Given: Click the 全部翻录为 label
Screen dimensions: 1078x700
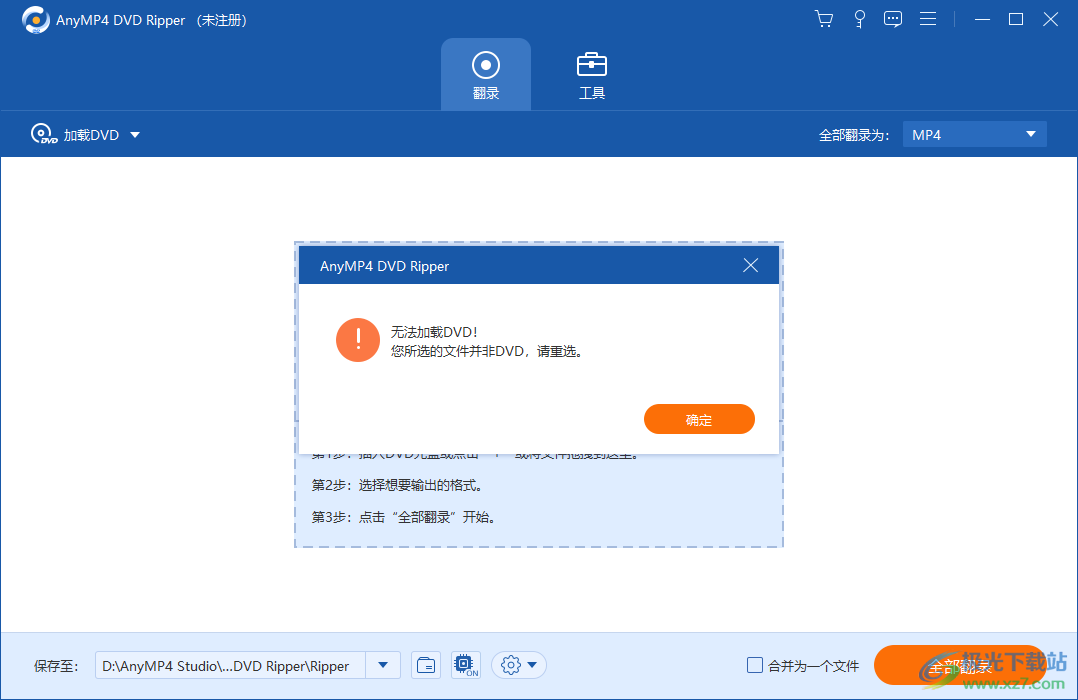Looking at the screenshot, I should [x=854, y=135].
